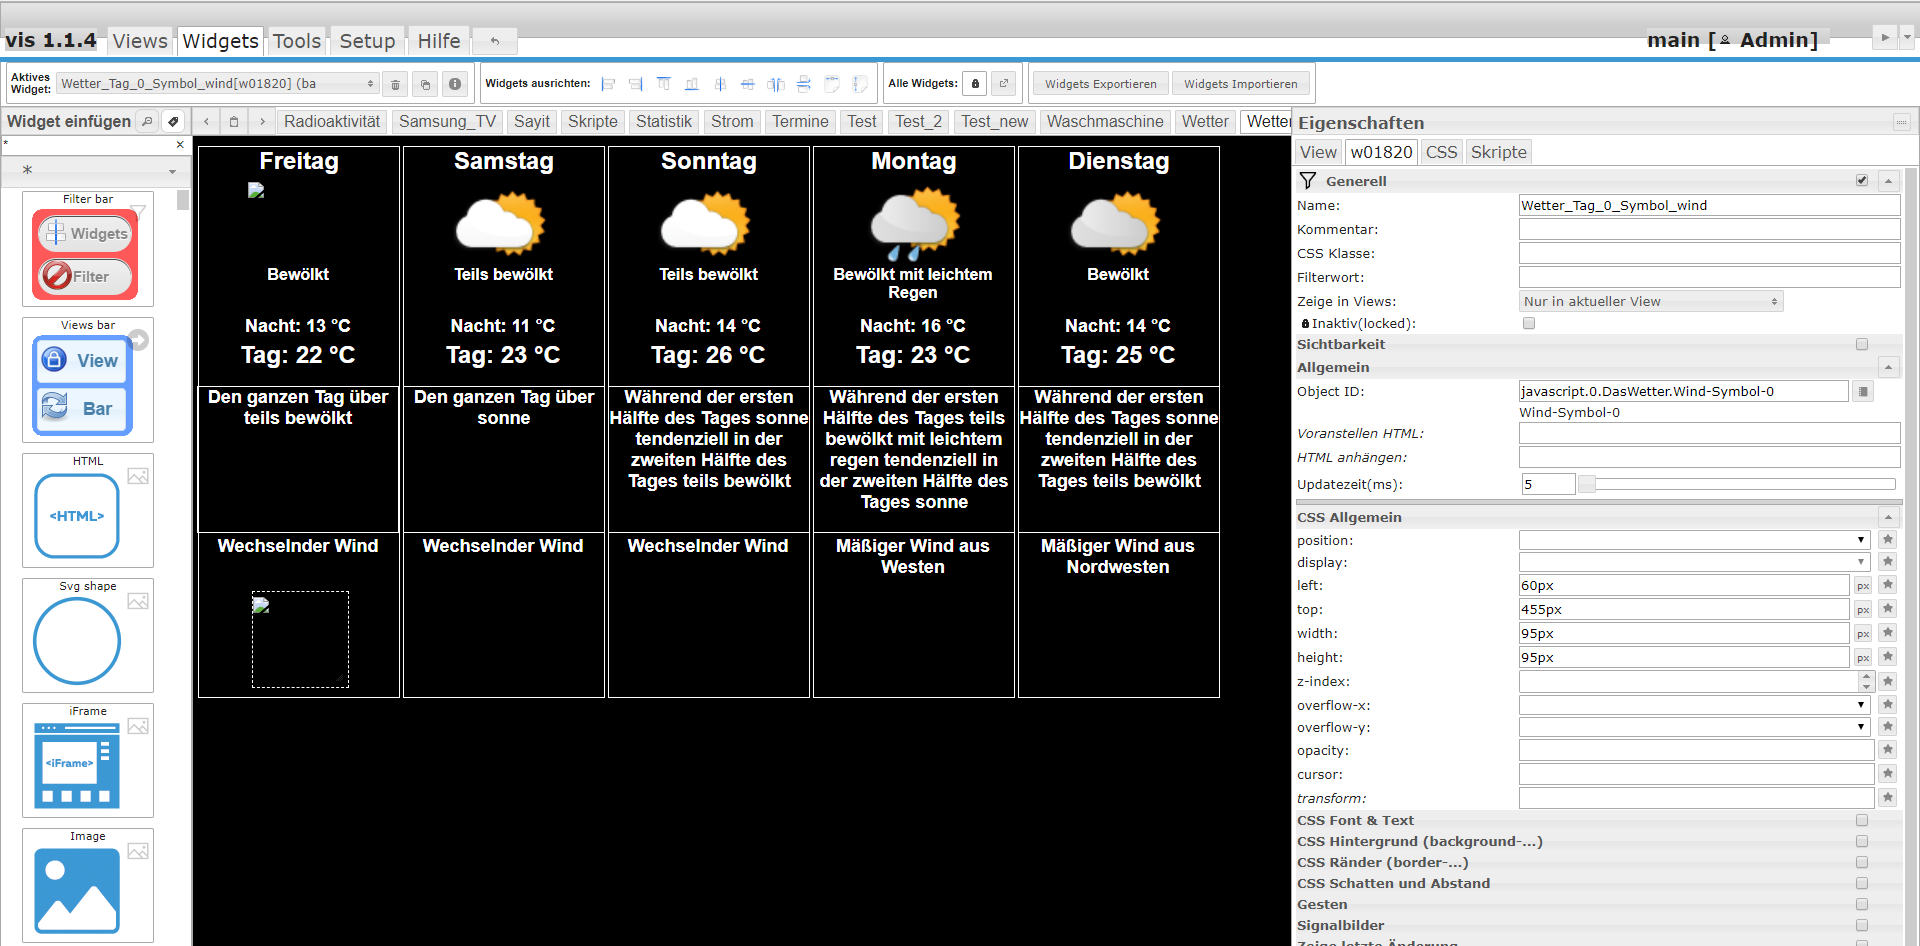Click the clipboard icon before view tabs
This screenshot has height=946, width=1920.
coord(234,121)
